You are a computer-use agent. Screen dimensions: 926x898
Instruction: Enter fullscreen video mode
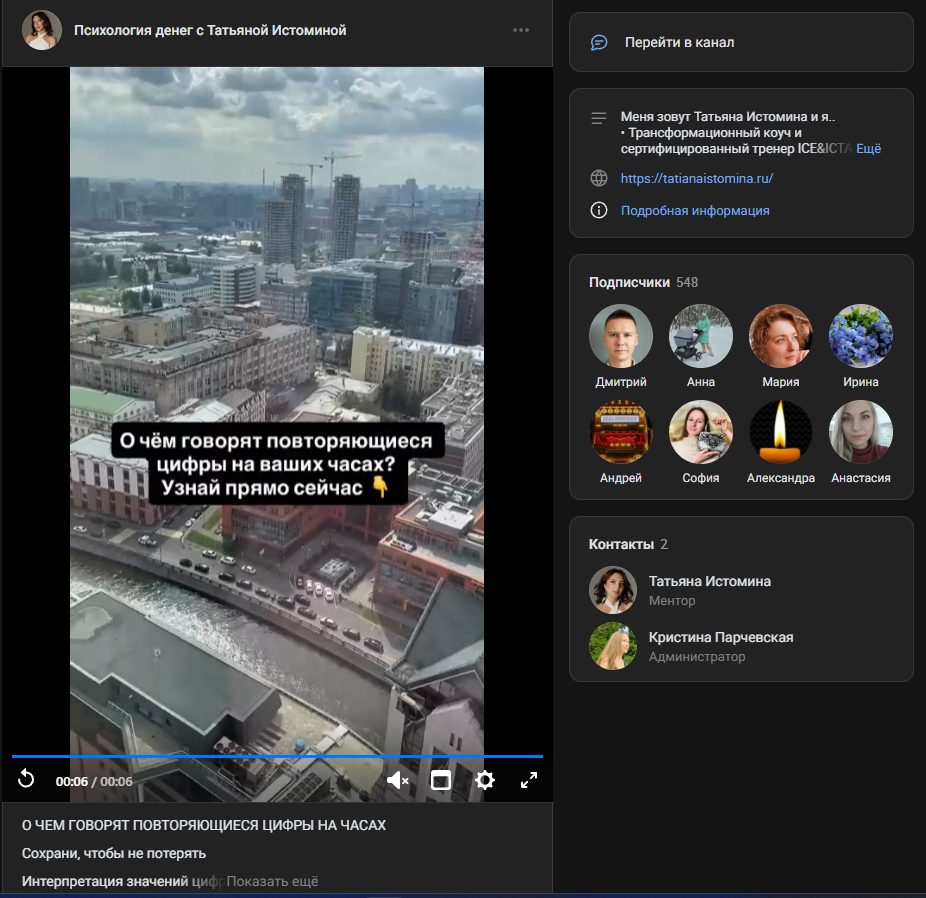click(529, 781)
